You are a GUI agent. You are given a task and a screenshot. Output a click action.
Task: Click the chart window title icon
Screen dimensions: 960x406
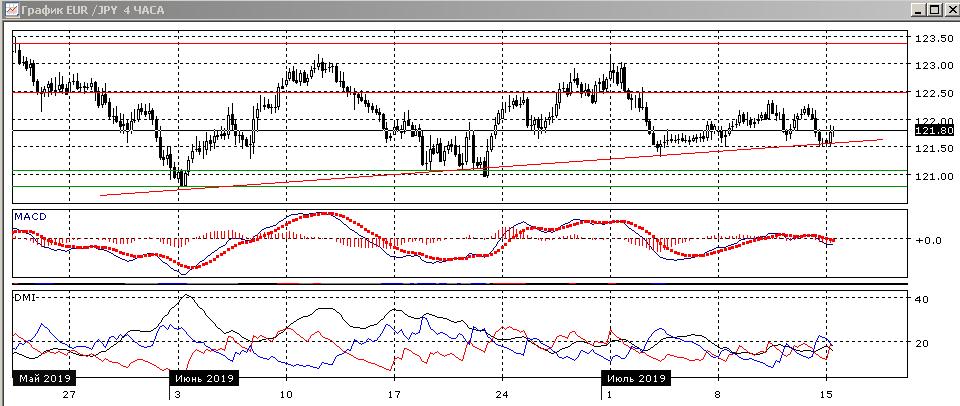(10, 9)
